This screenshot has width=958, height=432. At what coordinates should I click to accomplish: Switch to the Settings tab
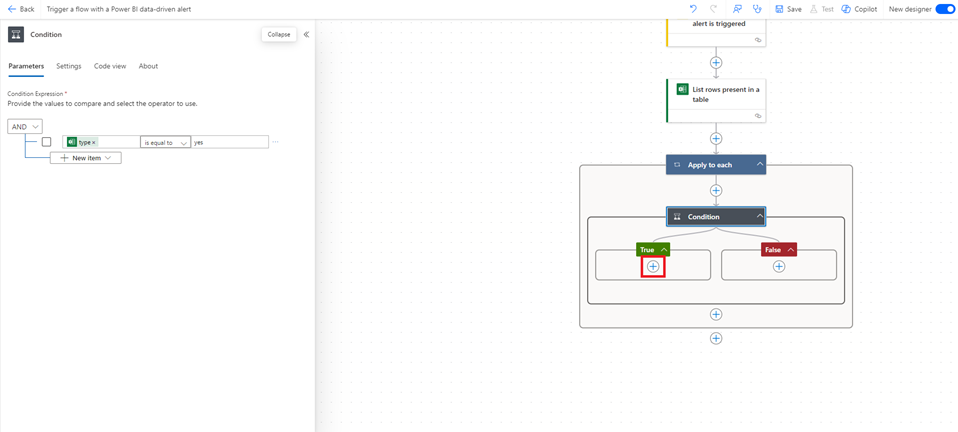[69, 66]
